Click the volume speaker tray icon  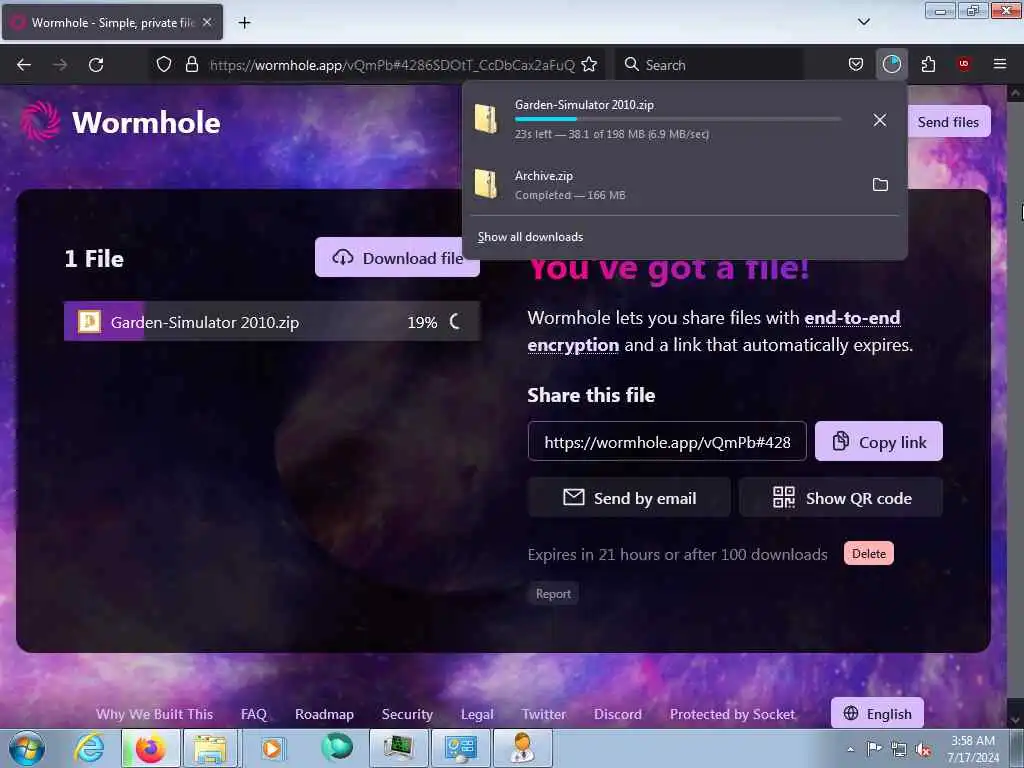tap(923, 750)
